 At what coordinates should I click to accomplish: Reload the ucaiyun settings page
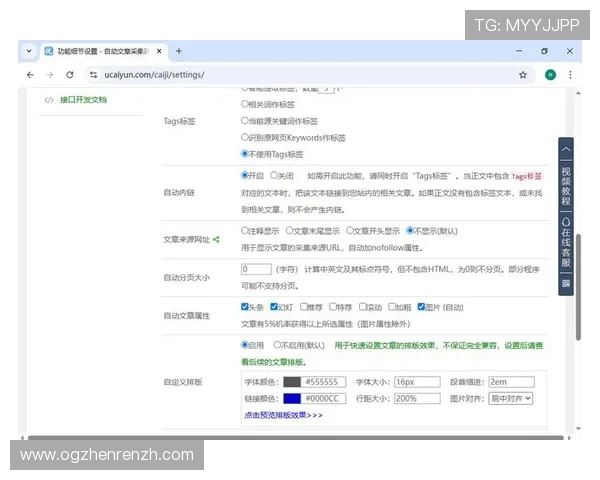pyautogui.click(x=70, y=75)
